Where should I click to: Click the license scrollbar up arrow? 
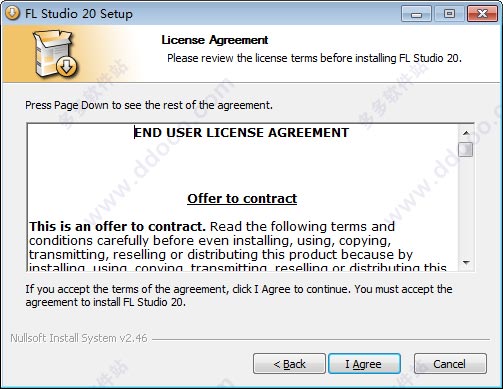[x=466, y=133]
